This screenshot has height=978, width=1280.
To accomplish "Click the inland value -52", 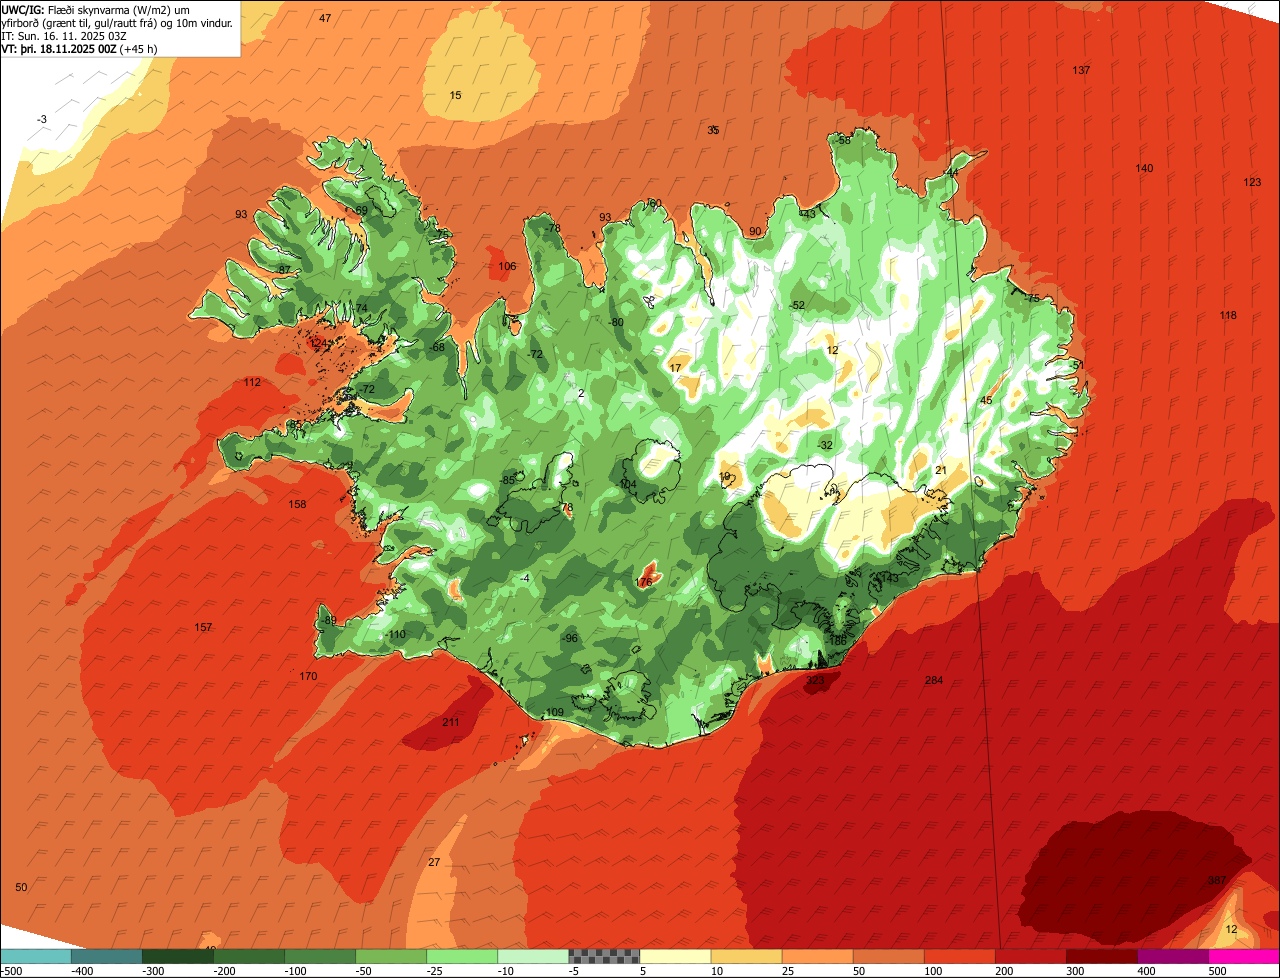I will [797, 305].
